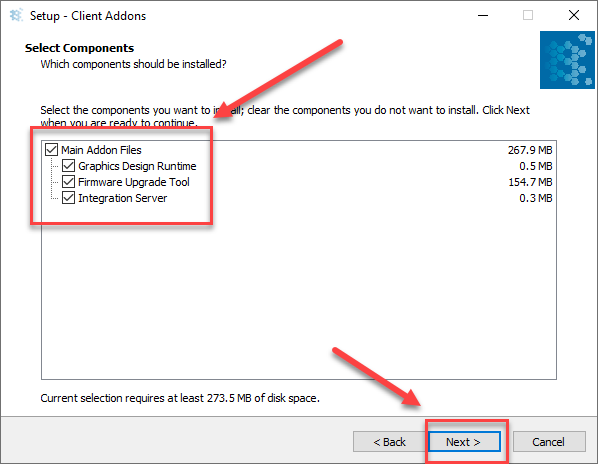Viewport: 598px width, 464px height.
Task: Select the Integration Server label
Action: click(122, 198)
